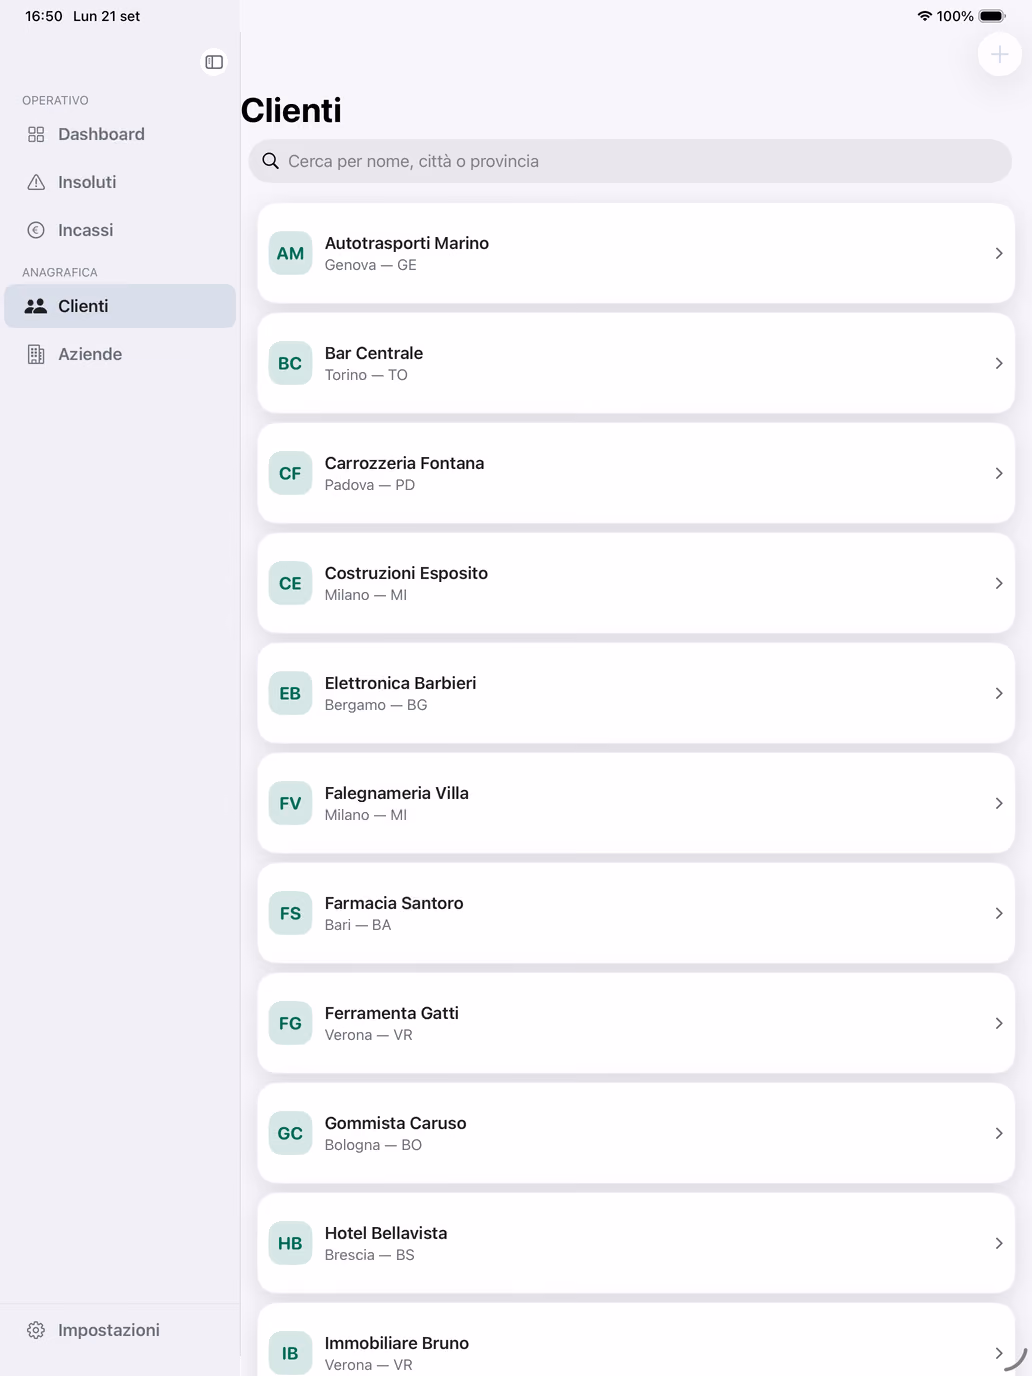
Task: Click the HB avatar badge
Action: coord(290,1243)
